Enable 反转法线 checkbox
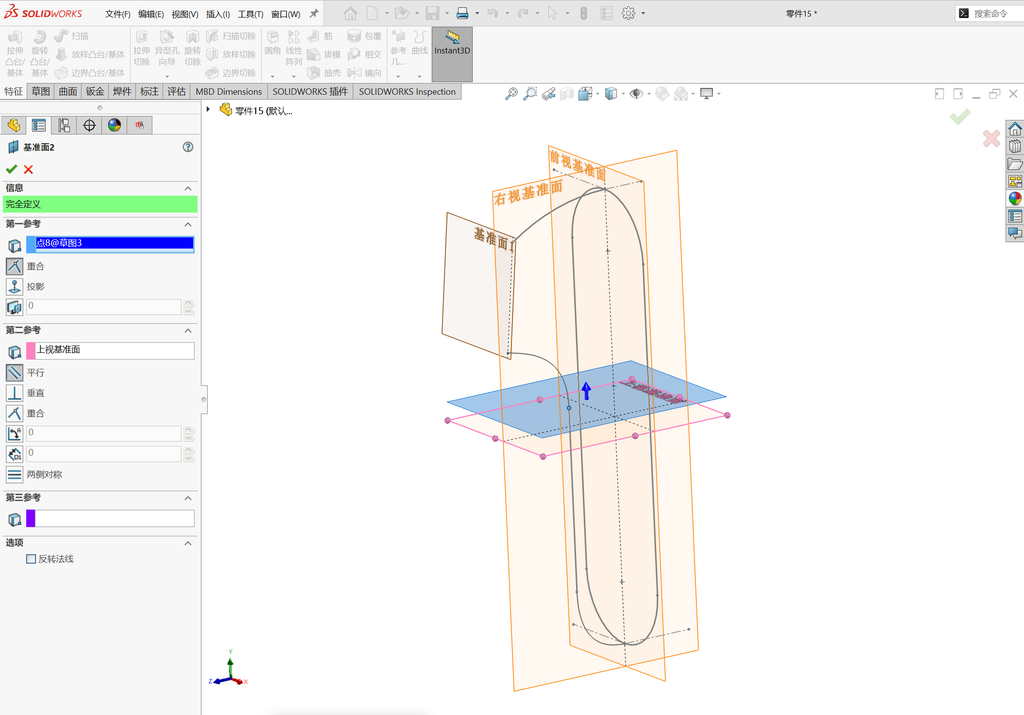The width and height of the screenshot is (1024, 715). click(31, 559)
